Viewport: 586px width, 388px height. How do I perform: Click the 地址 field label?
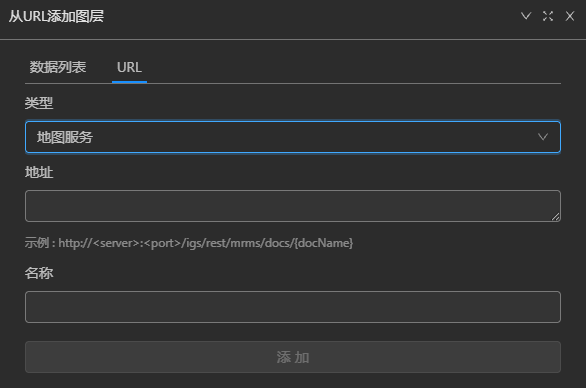tap(39, 172)
